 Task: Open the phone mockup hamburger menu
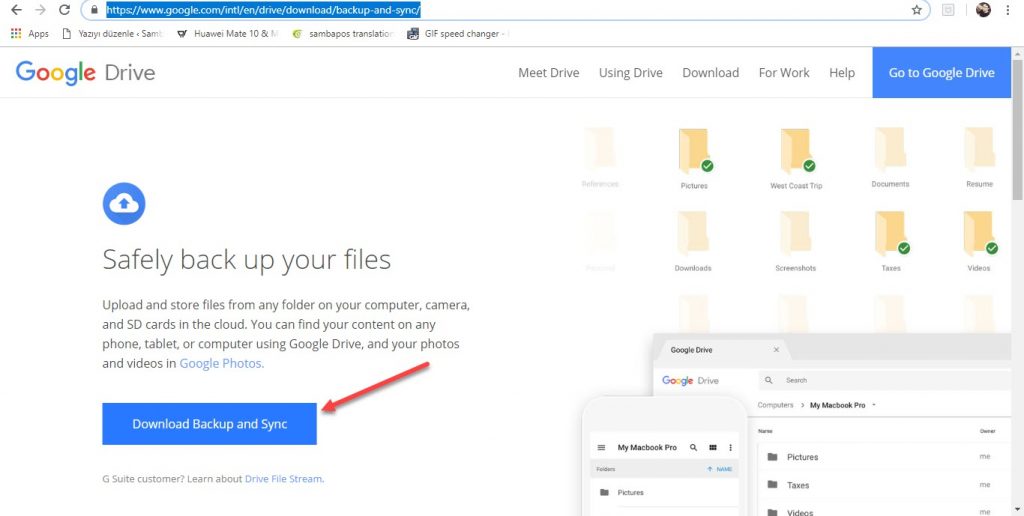pos(601,448)
